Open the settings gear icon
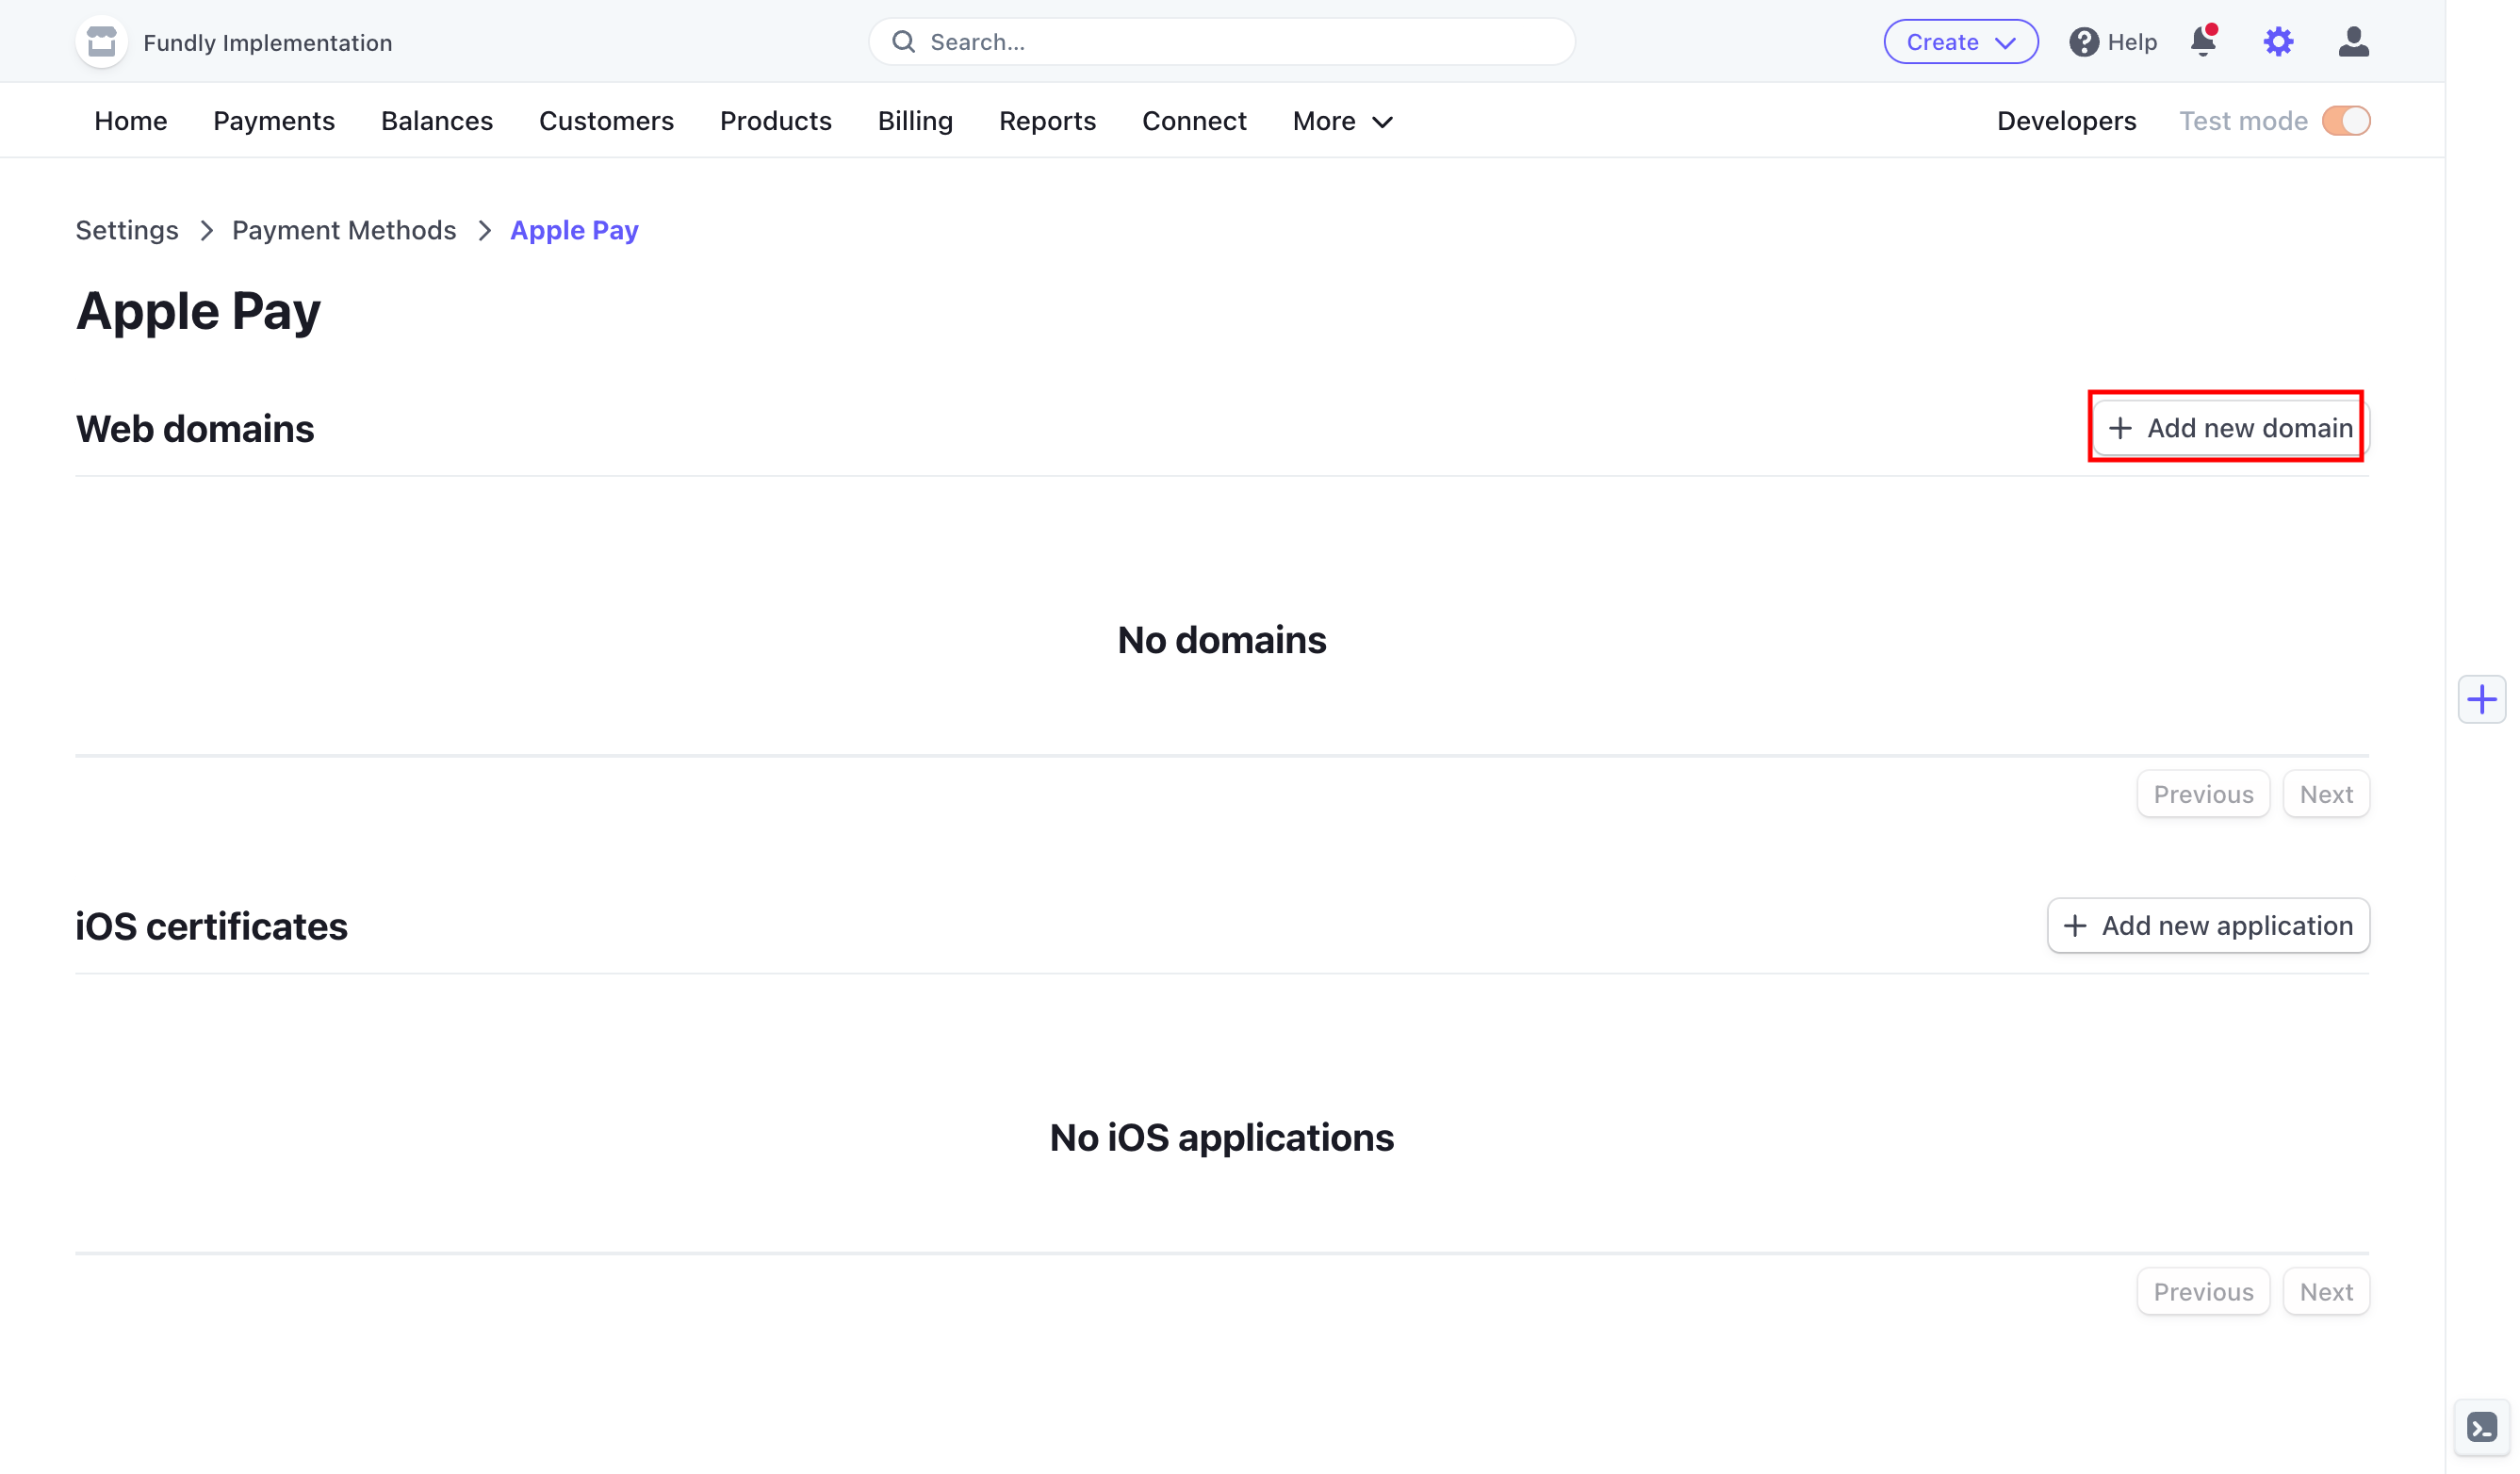This screenshot has width=2520, height=1474. (2278, 42)
